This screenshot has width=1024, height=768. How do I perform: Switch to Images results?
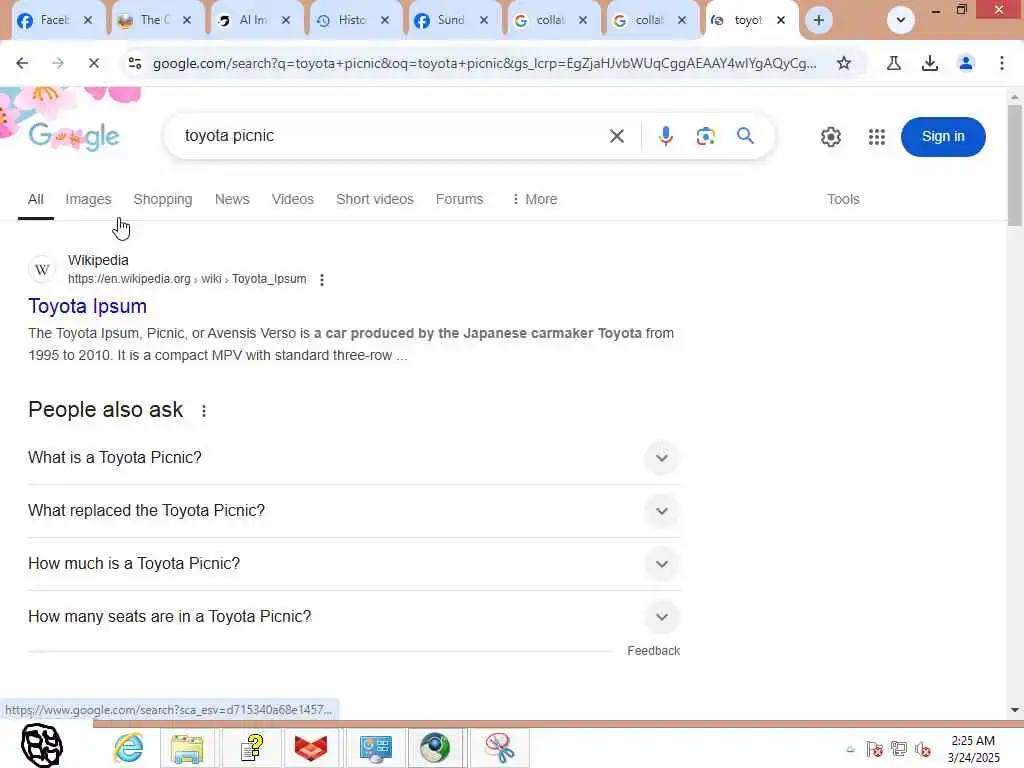(x=88, y=199)
